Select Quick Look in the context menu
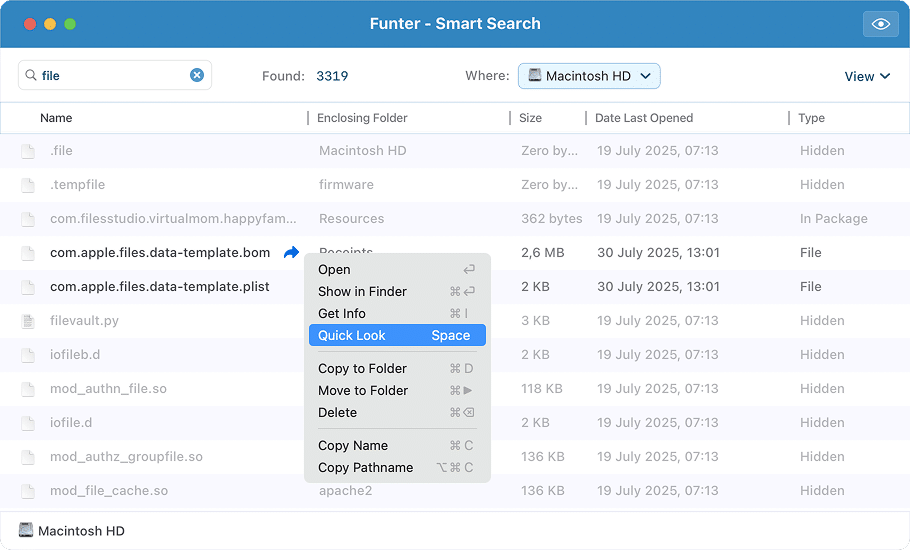Screen dimensions: 910x550 tap(397, 335)
